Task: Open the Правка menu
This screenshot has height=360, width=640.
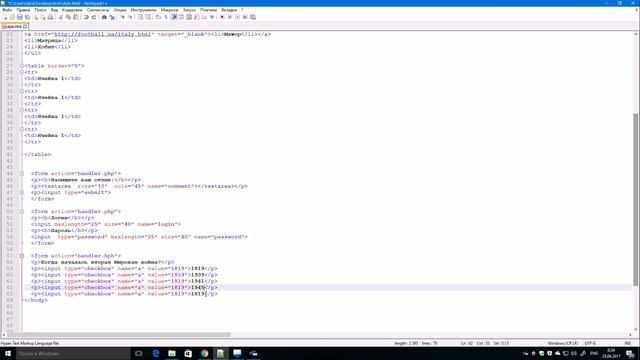Action: point(23,10)
